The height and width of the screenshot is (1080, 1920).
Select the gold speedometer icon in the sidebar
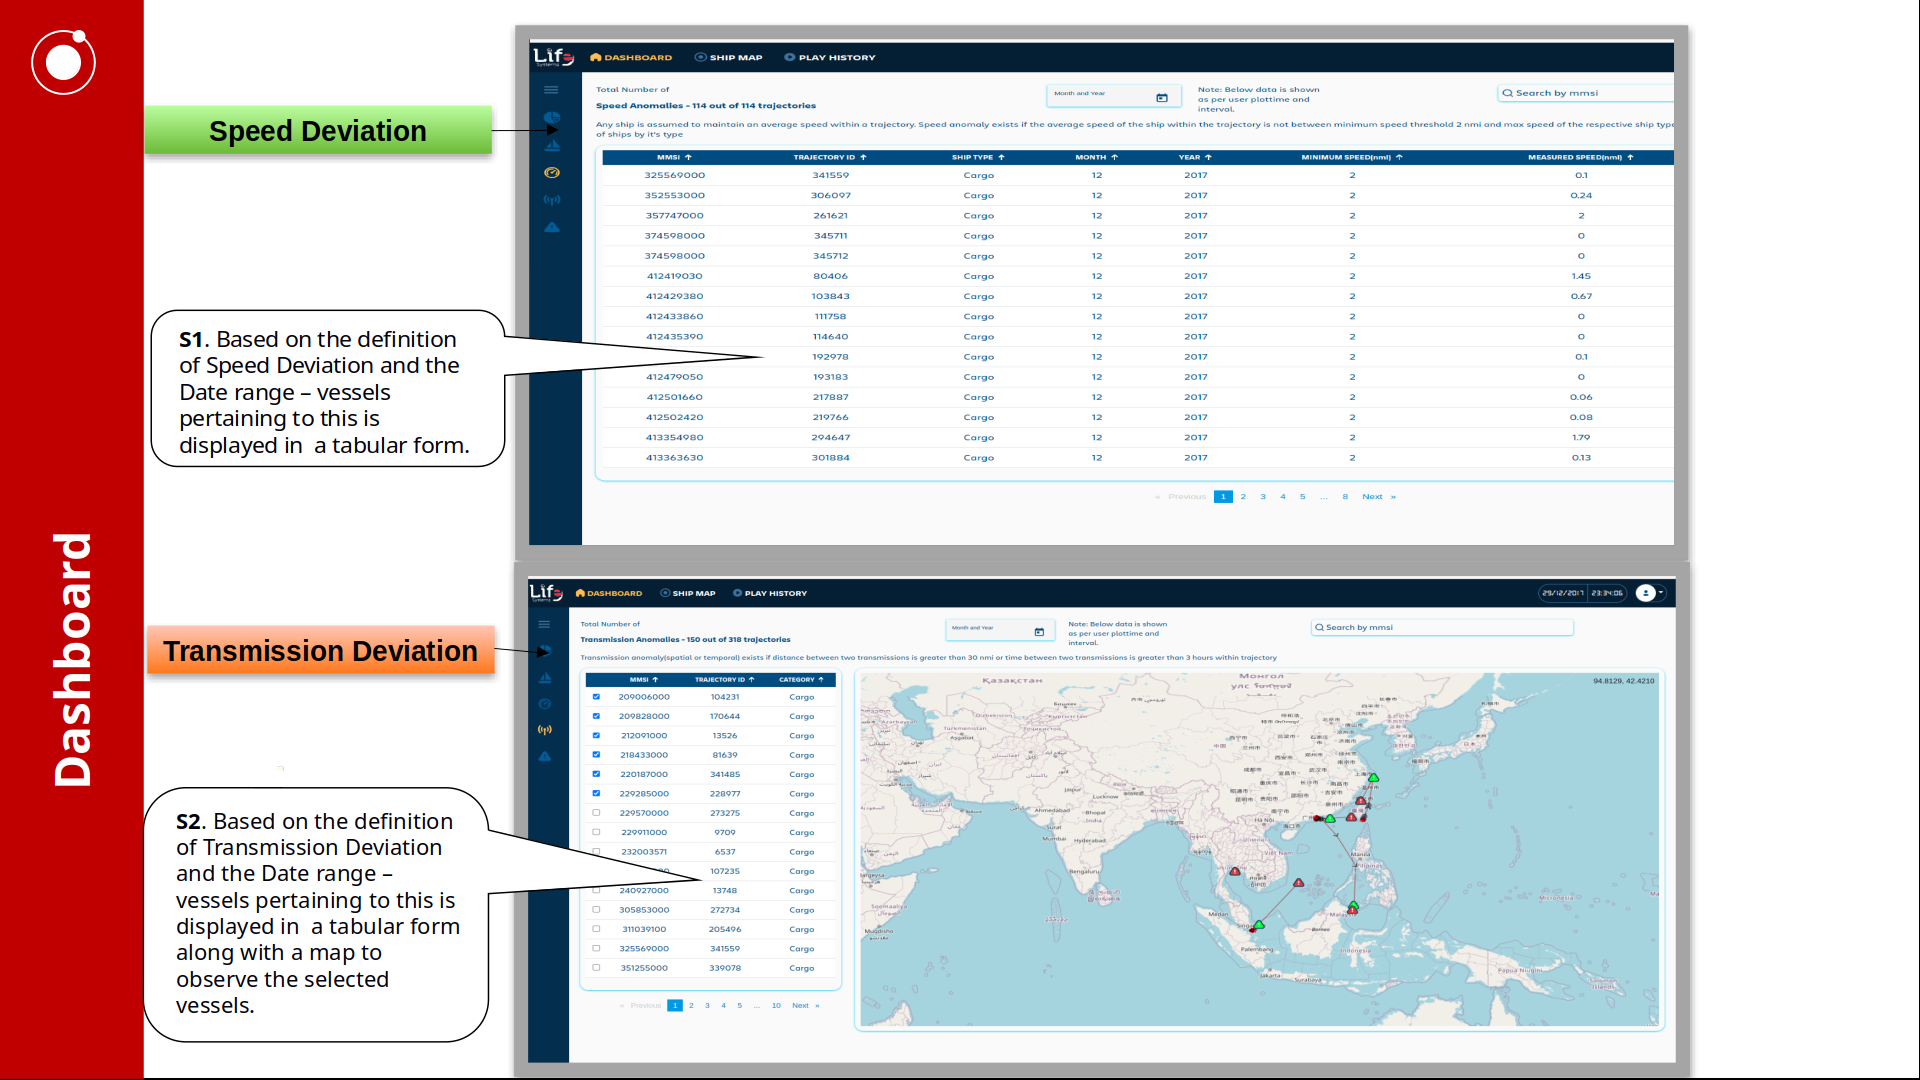(552, 173)
